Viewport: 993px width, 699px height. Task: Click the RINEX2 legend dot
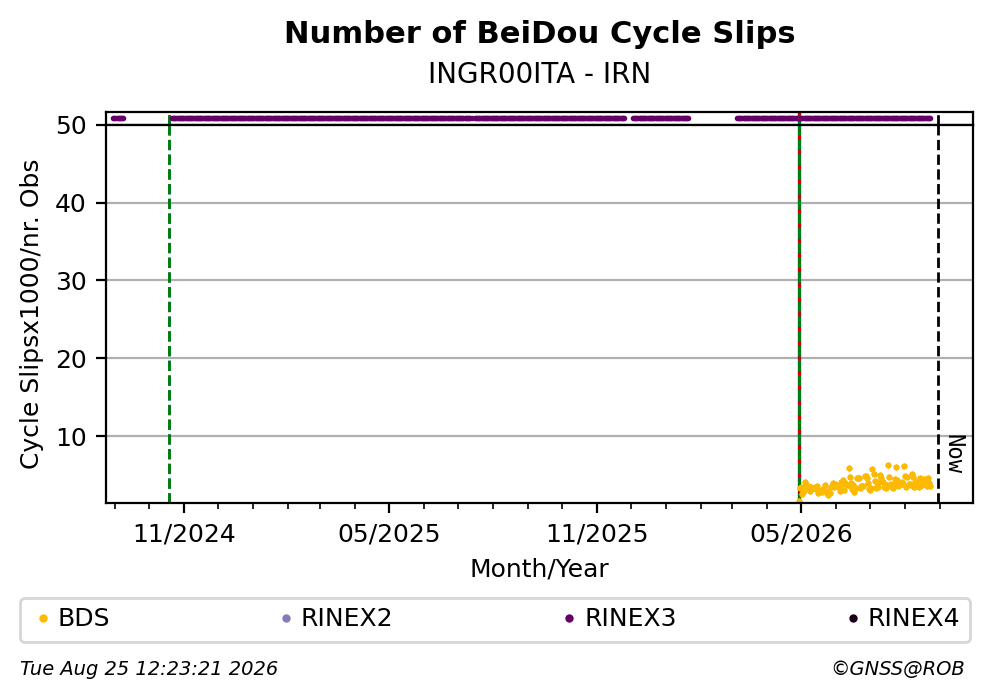[286, 619]
